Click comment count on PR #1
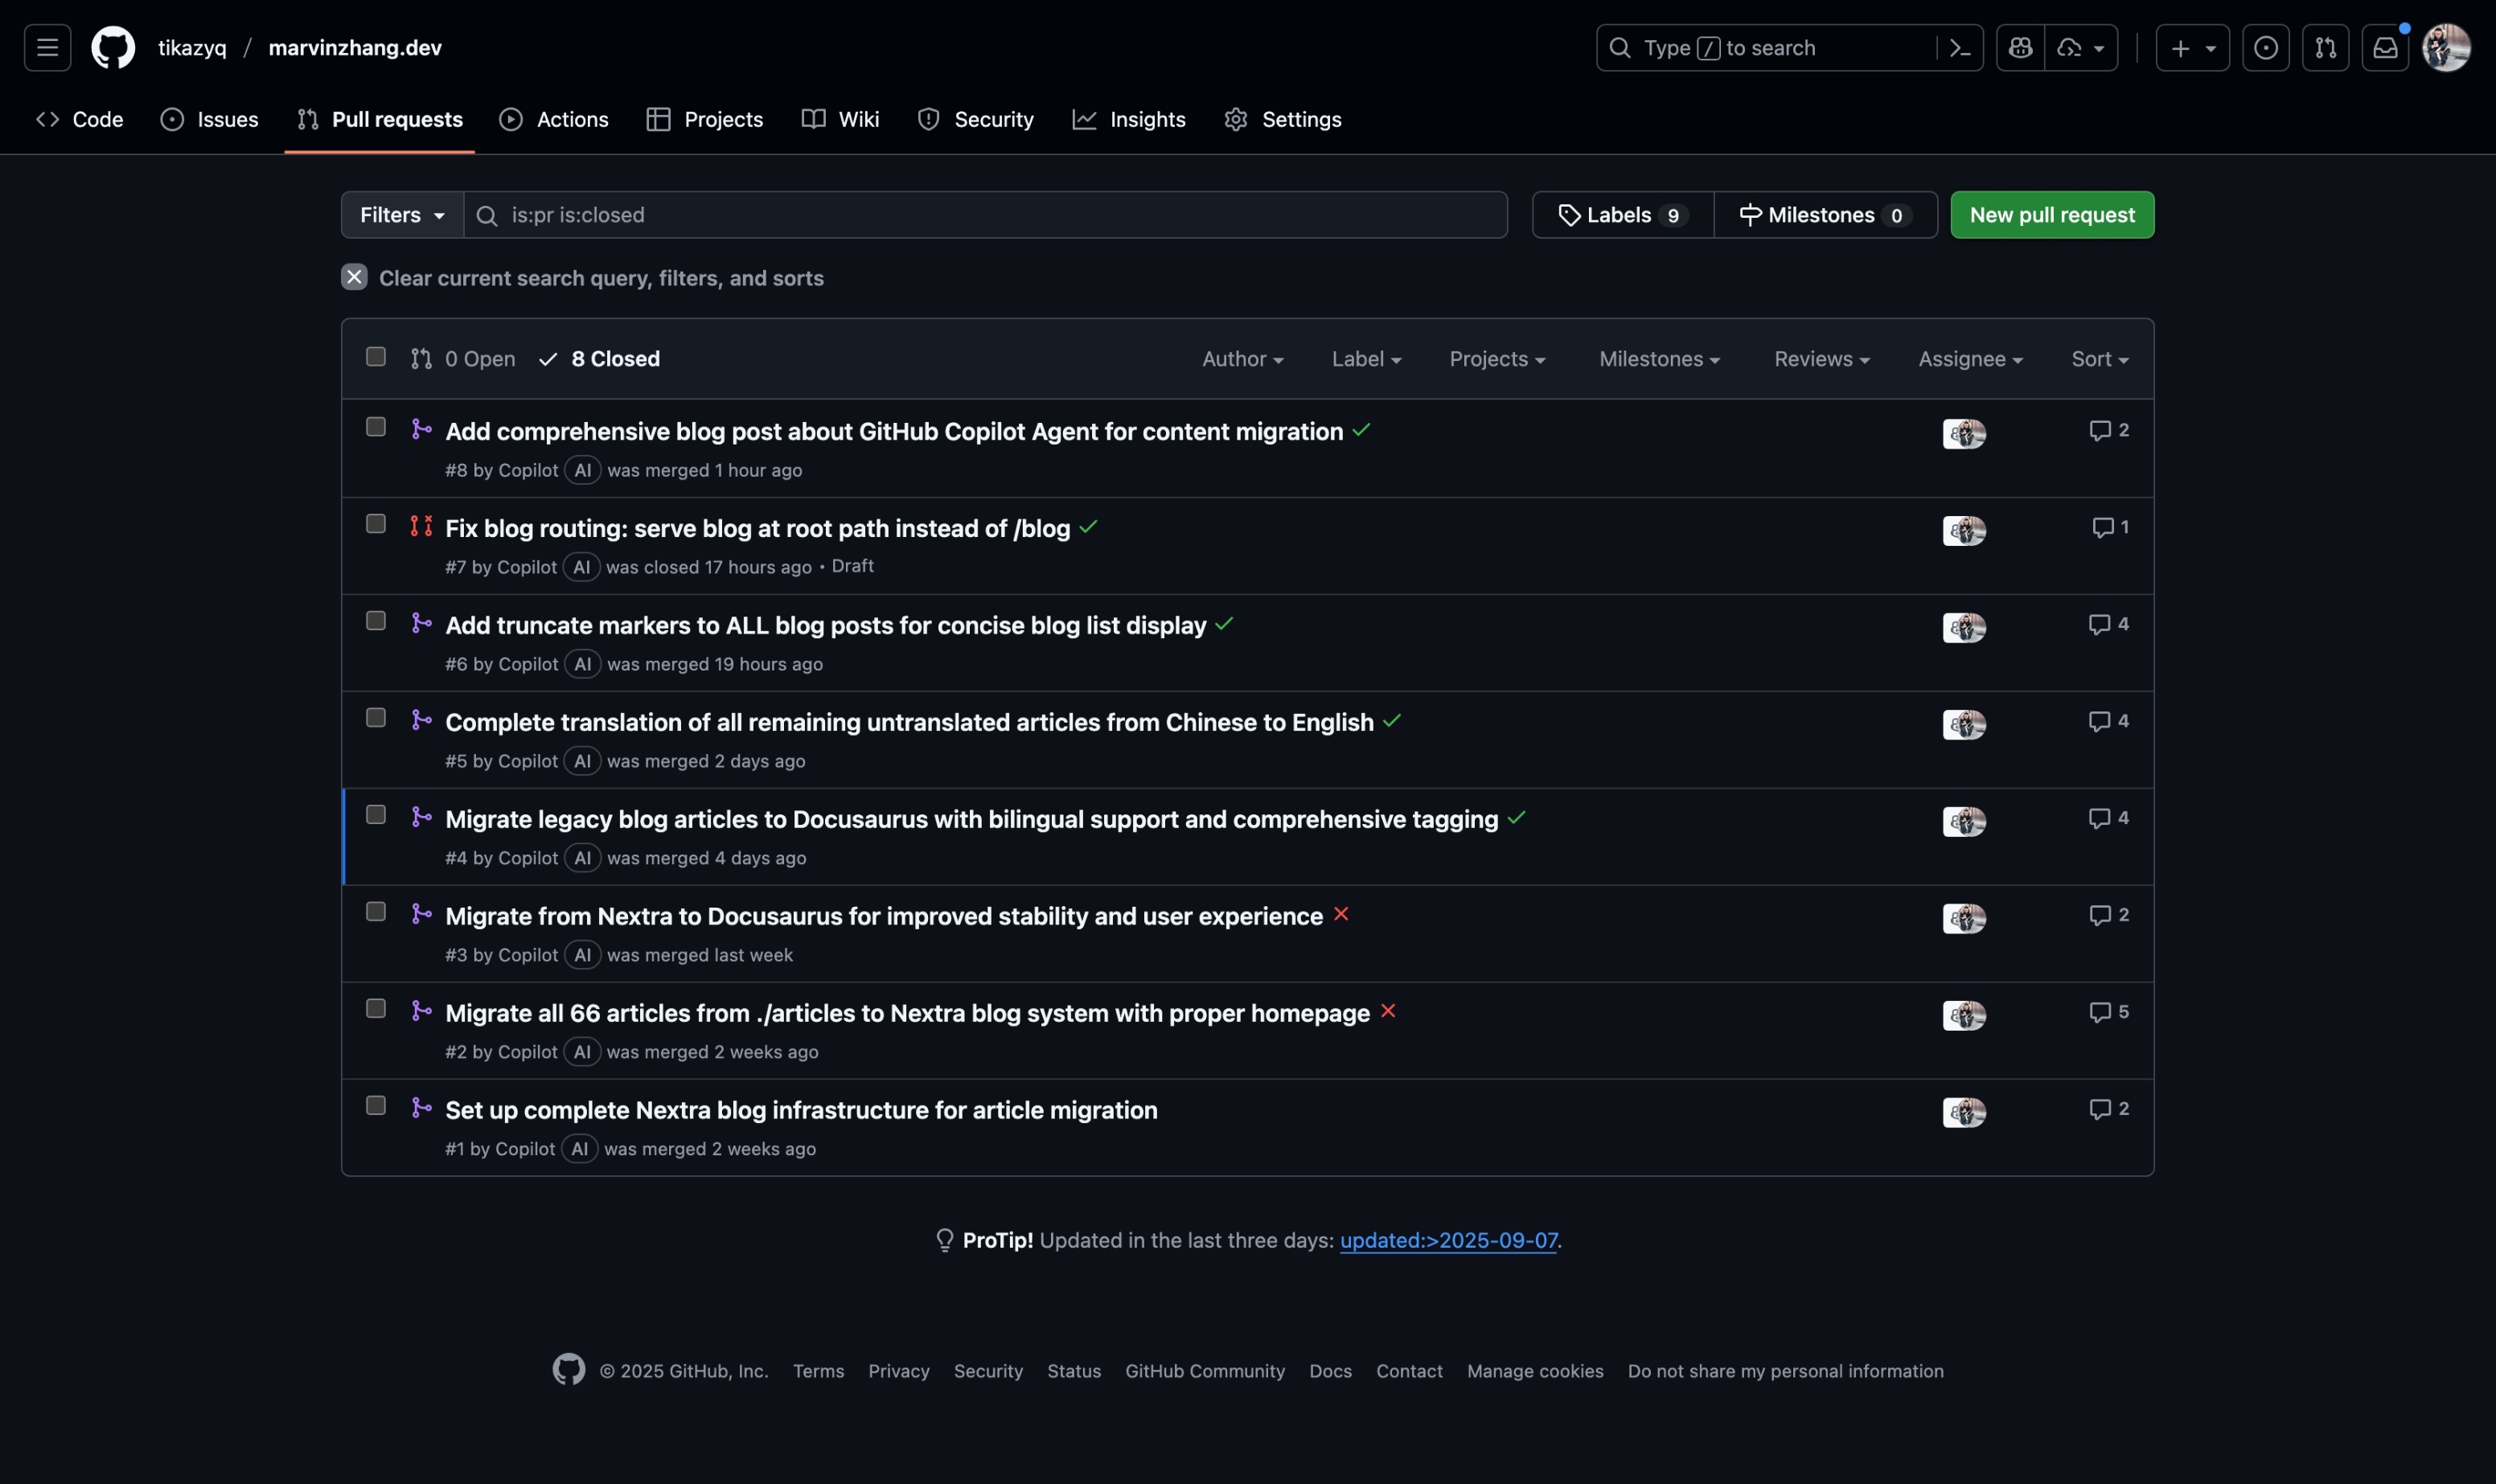The image size is (2496, 1484). 2108,1109
